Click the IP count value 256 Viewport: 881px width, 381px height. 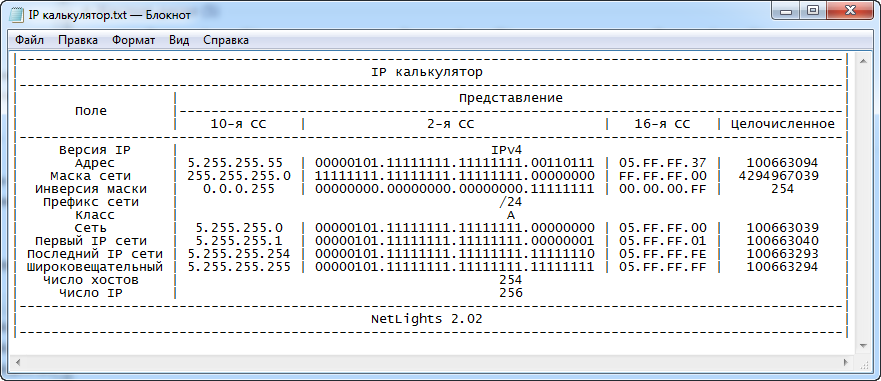click(x=511, y=292)
